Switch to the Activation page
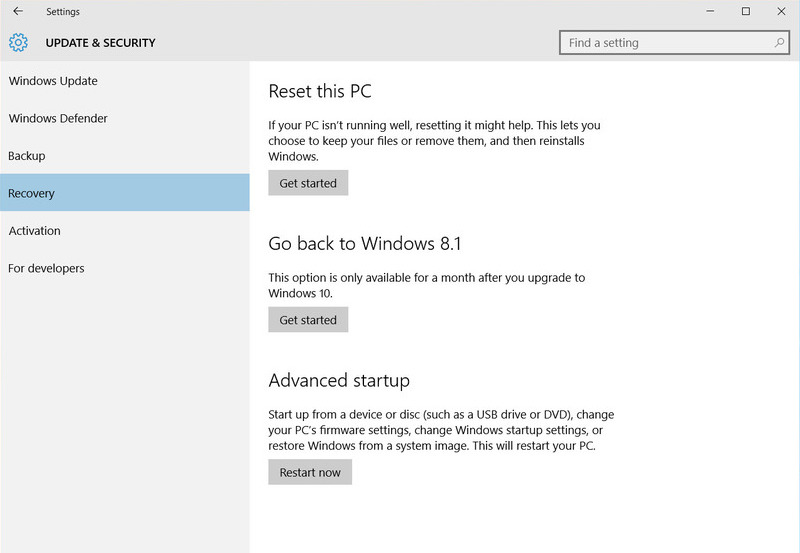 point(35,231)
